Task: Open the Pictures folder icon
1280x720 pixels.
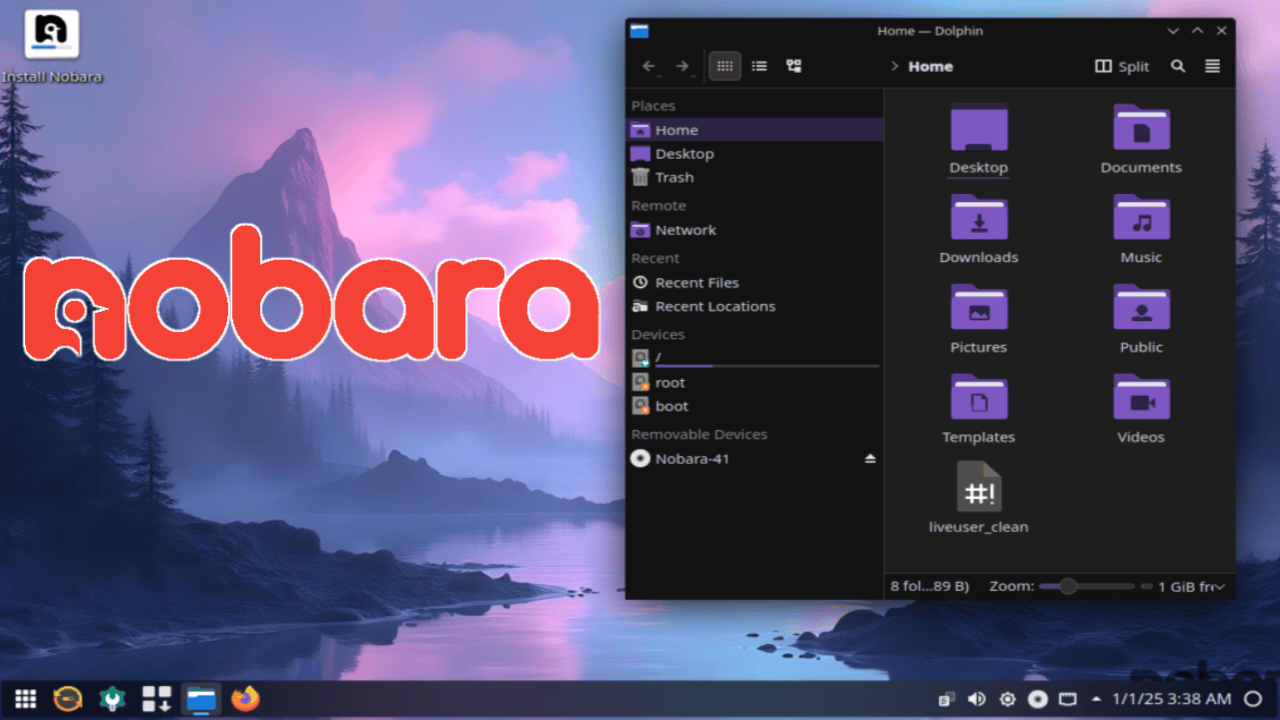Action: pos(979,308)
